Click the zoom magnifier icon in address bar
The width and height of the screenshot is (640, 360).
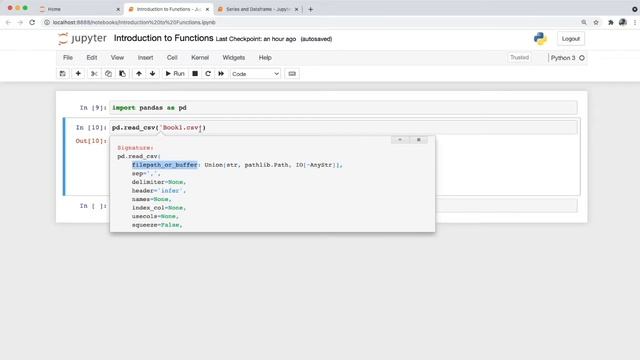click(x=584, y=22)
